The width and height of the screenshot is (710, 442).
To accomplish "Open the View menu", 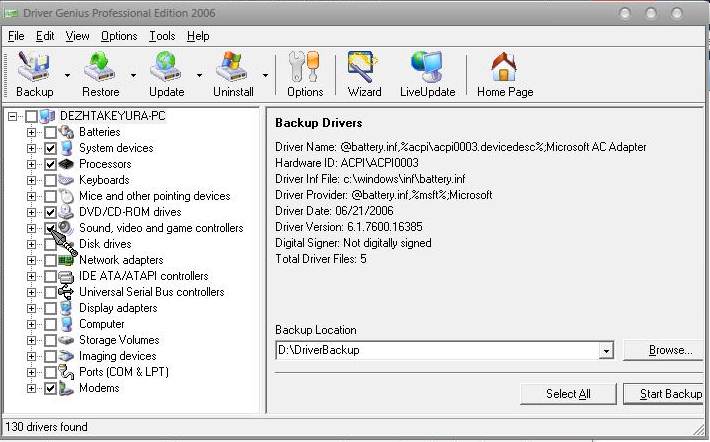I will (77, 36).
